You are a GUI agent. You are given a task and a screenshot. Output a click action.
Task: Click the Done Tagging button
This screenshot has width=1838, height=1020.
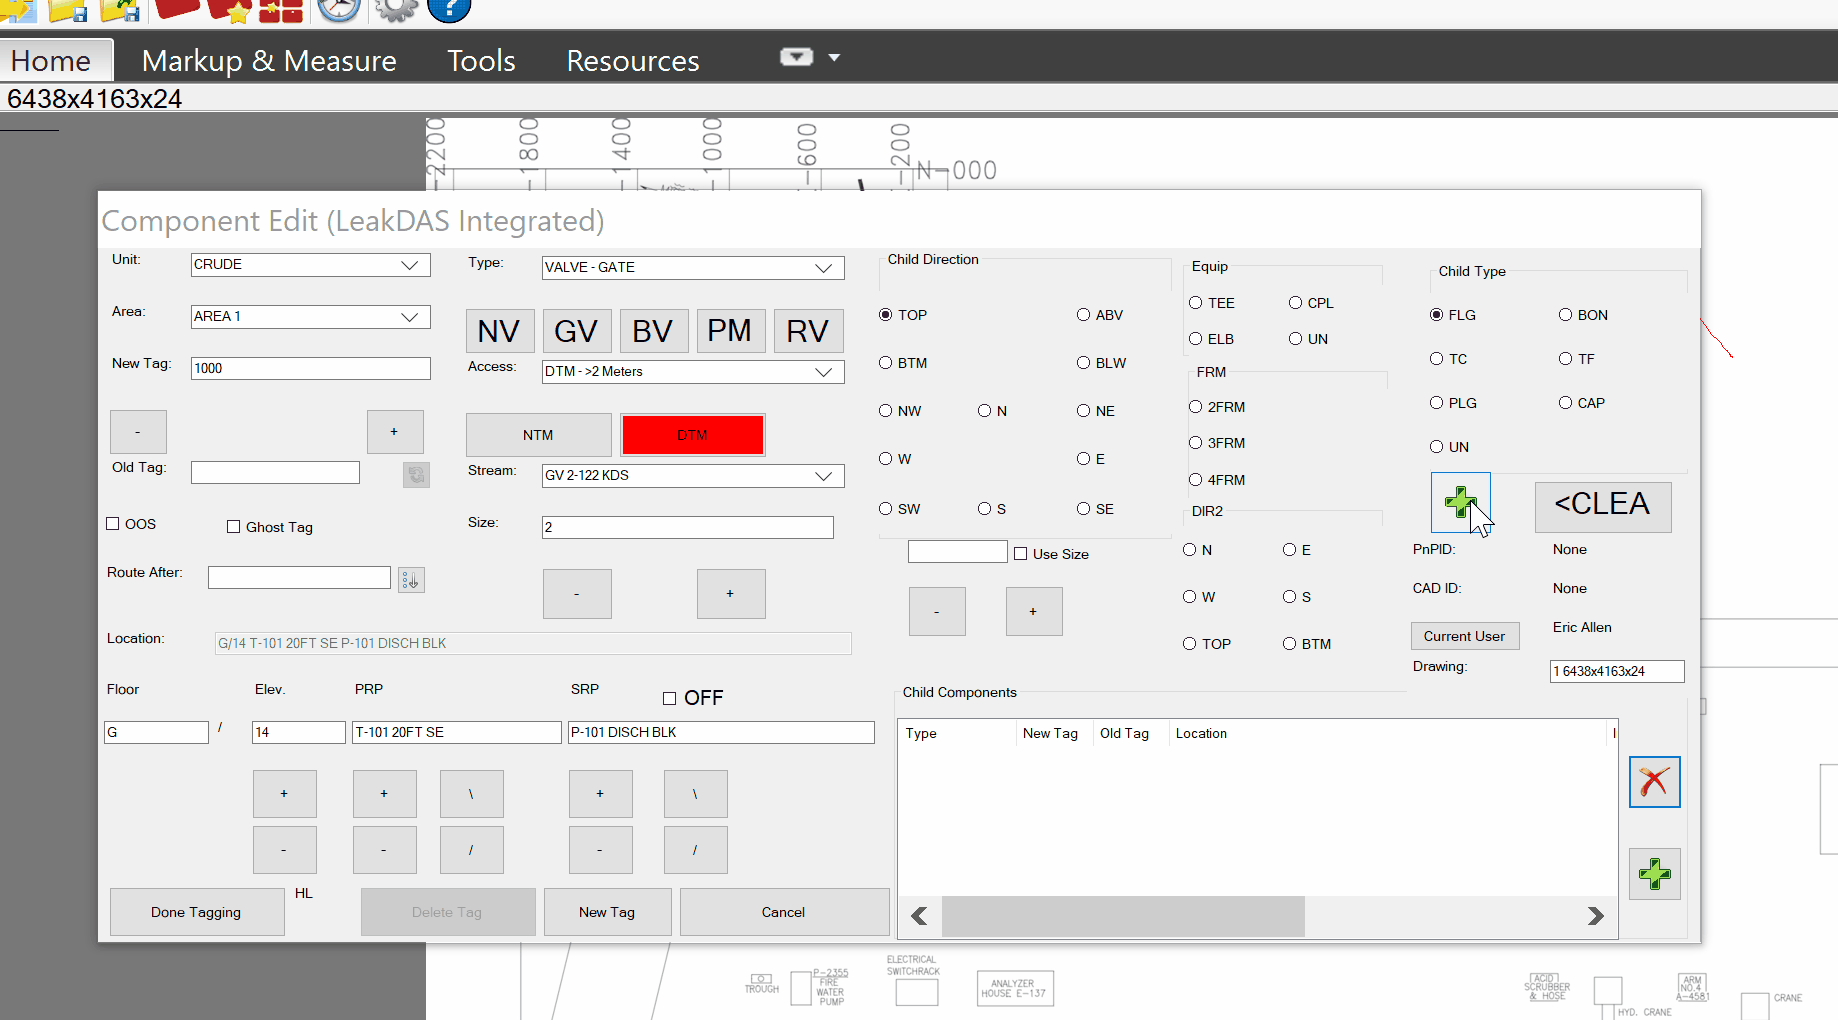pyautogui.click(x=196, y=912)
